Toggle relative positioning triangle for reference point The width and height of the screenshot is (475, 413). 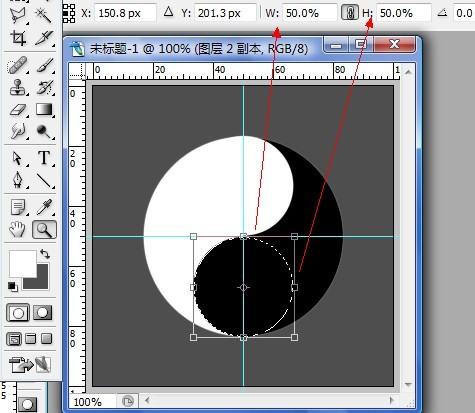tap(169, 12)
